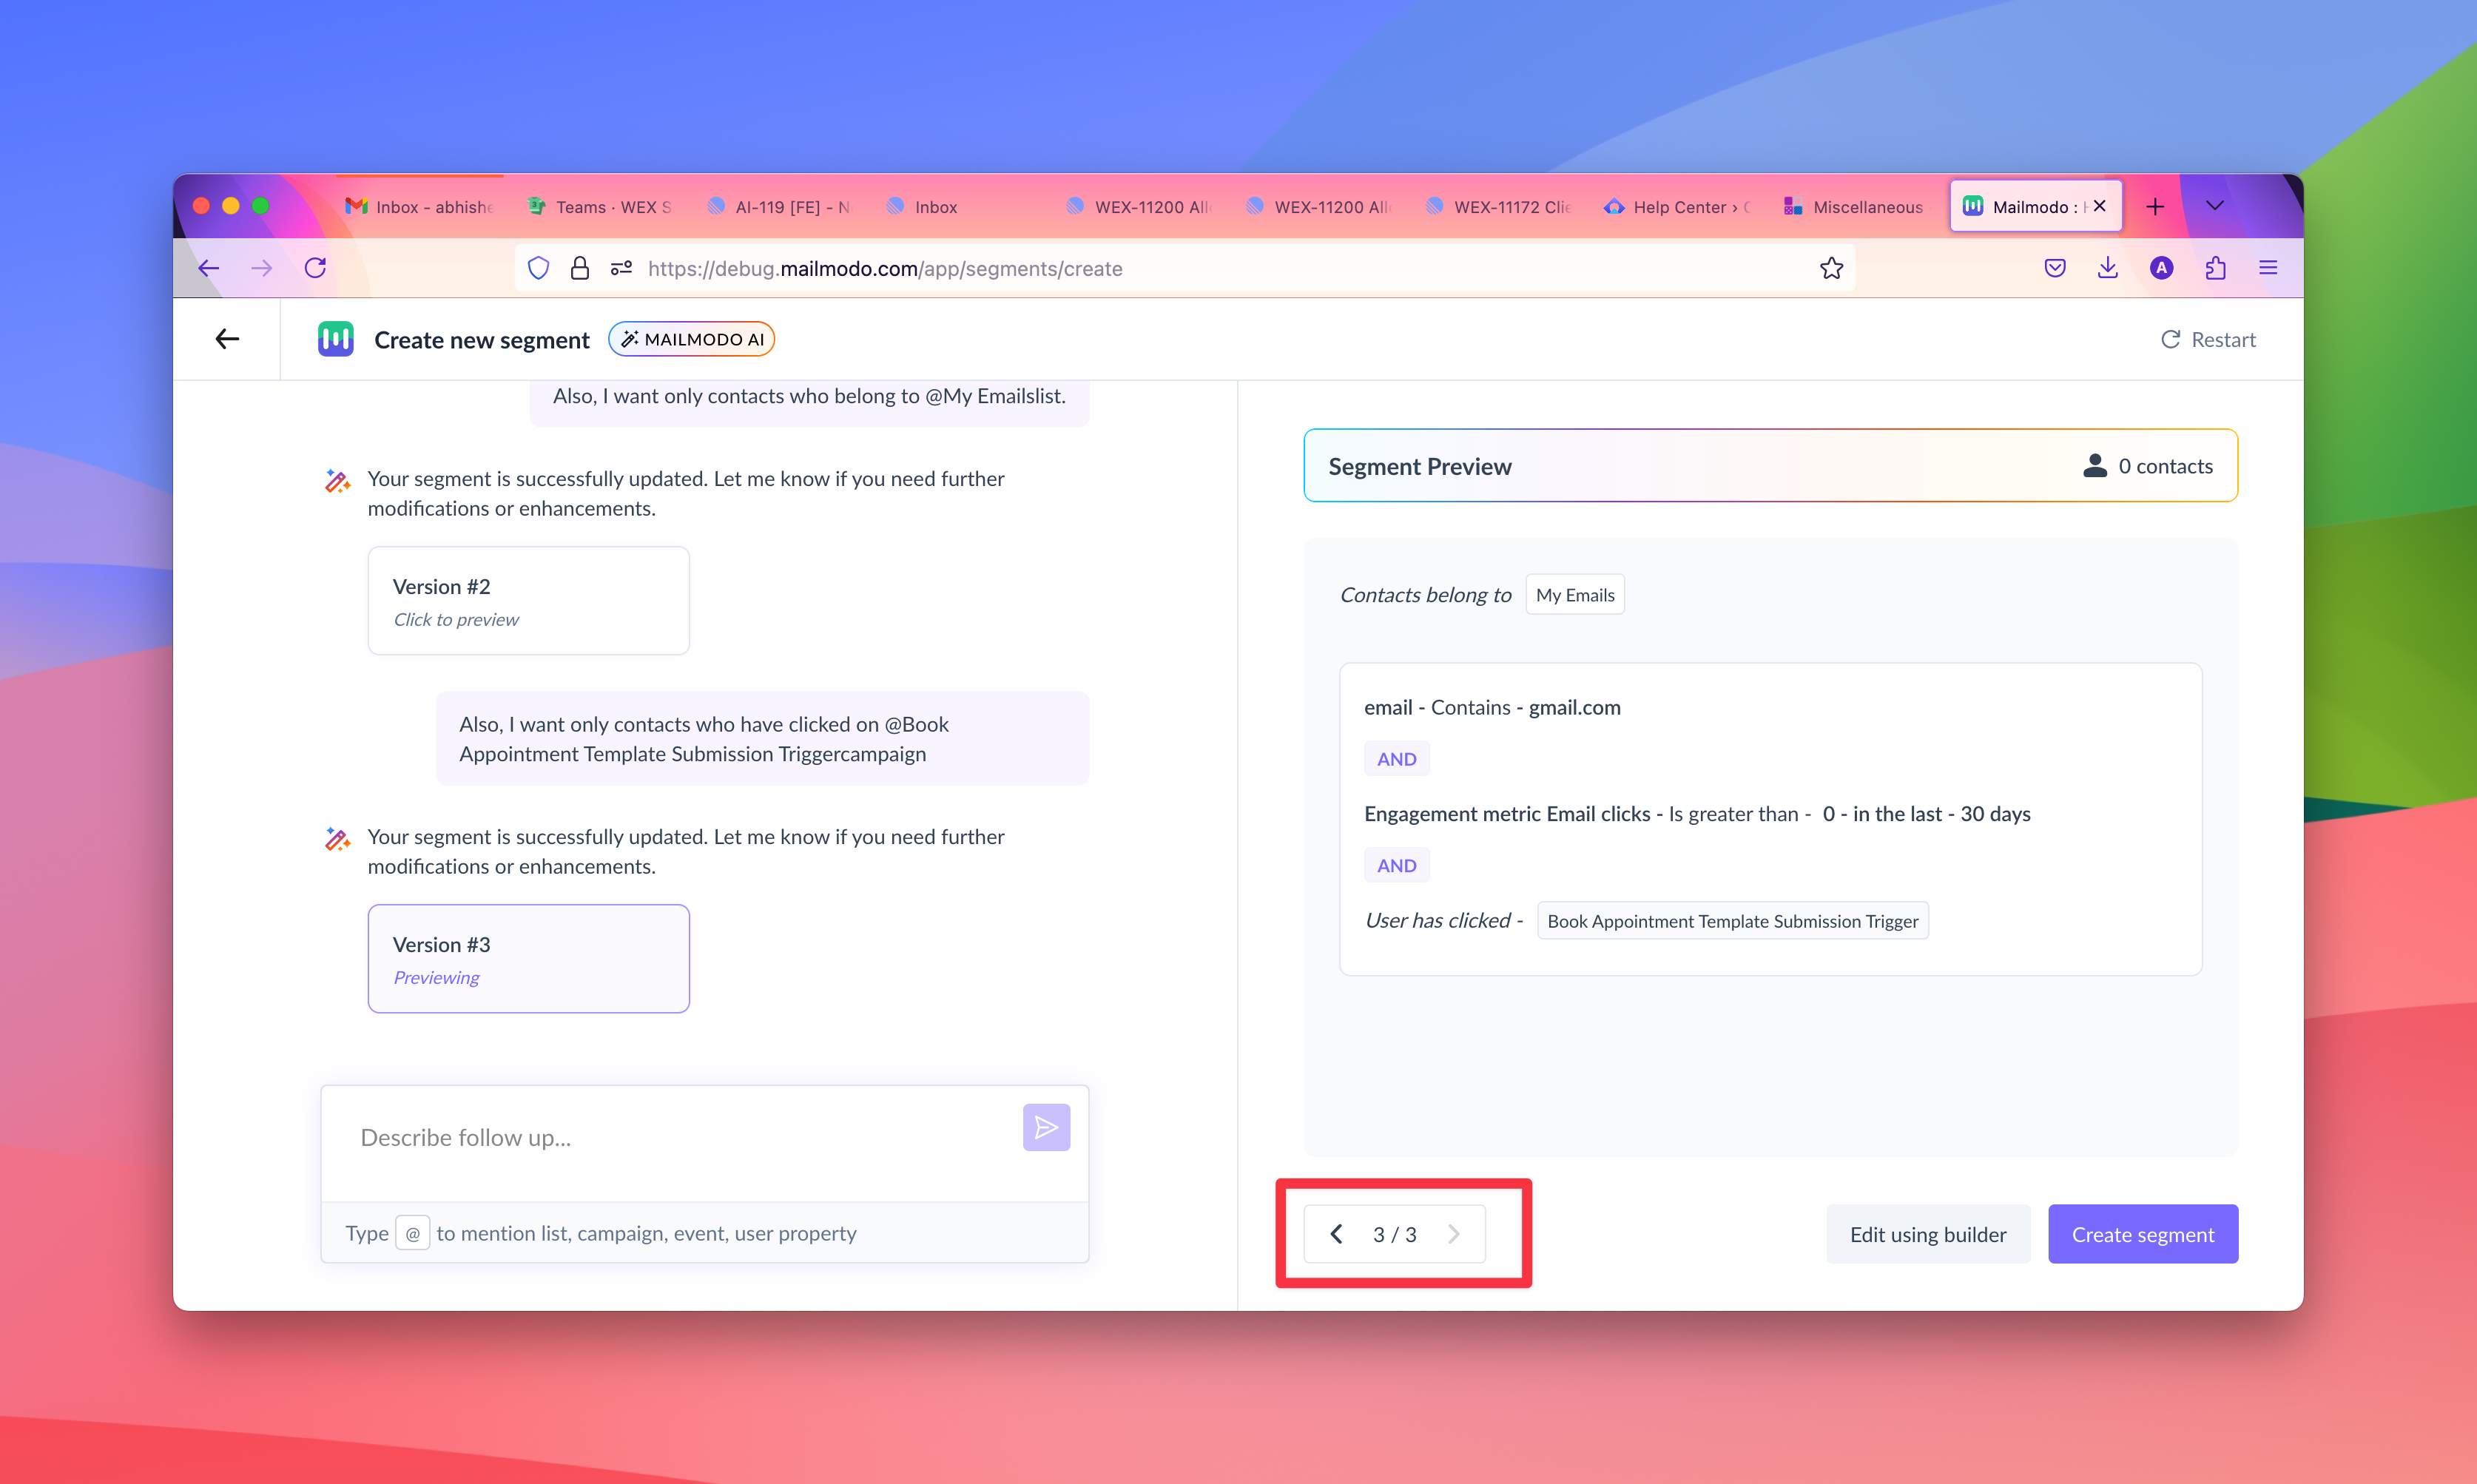Click the next version right chevron
Viewport: 2477px width, 1484px height.
[x=1454, y=1234]
